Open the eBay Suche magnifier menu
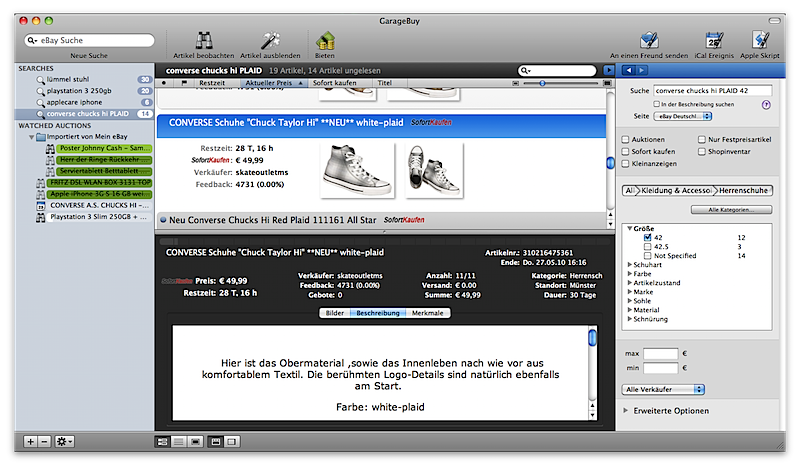Image resolution: width=800 pixels, height=466 pixels. coord(32,40)
